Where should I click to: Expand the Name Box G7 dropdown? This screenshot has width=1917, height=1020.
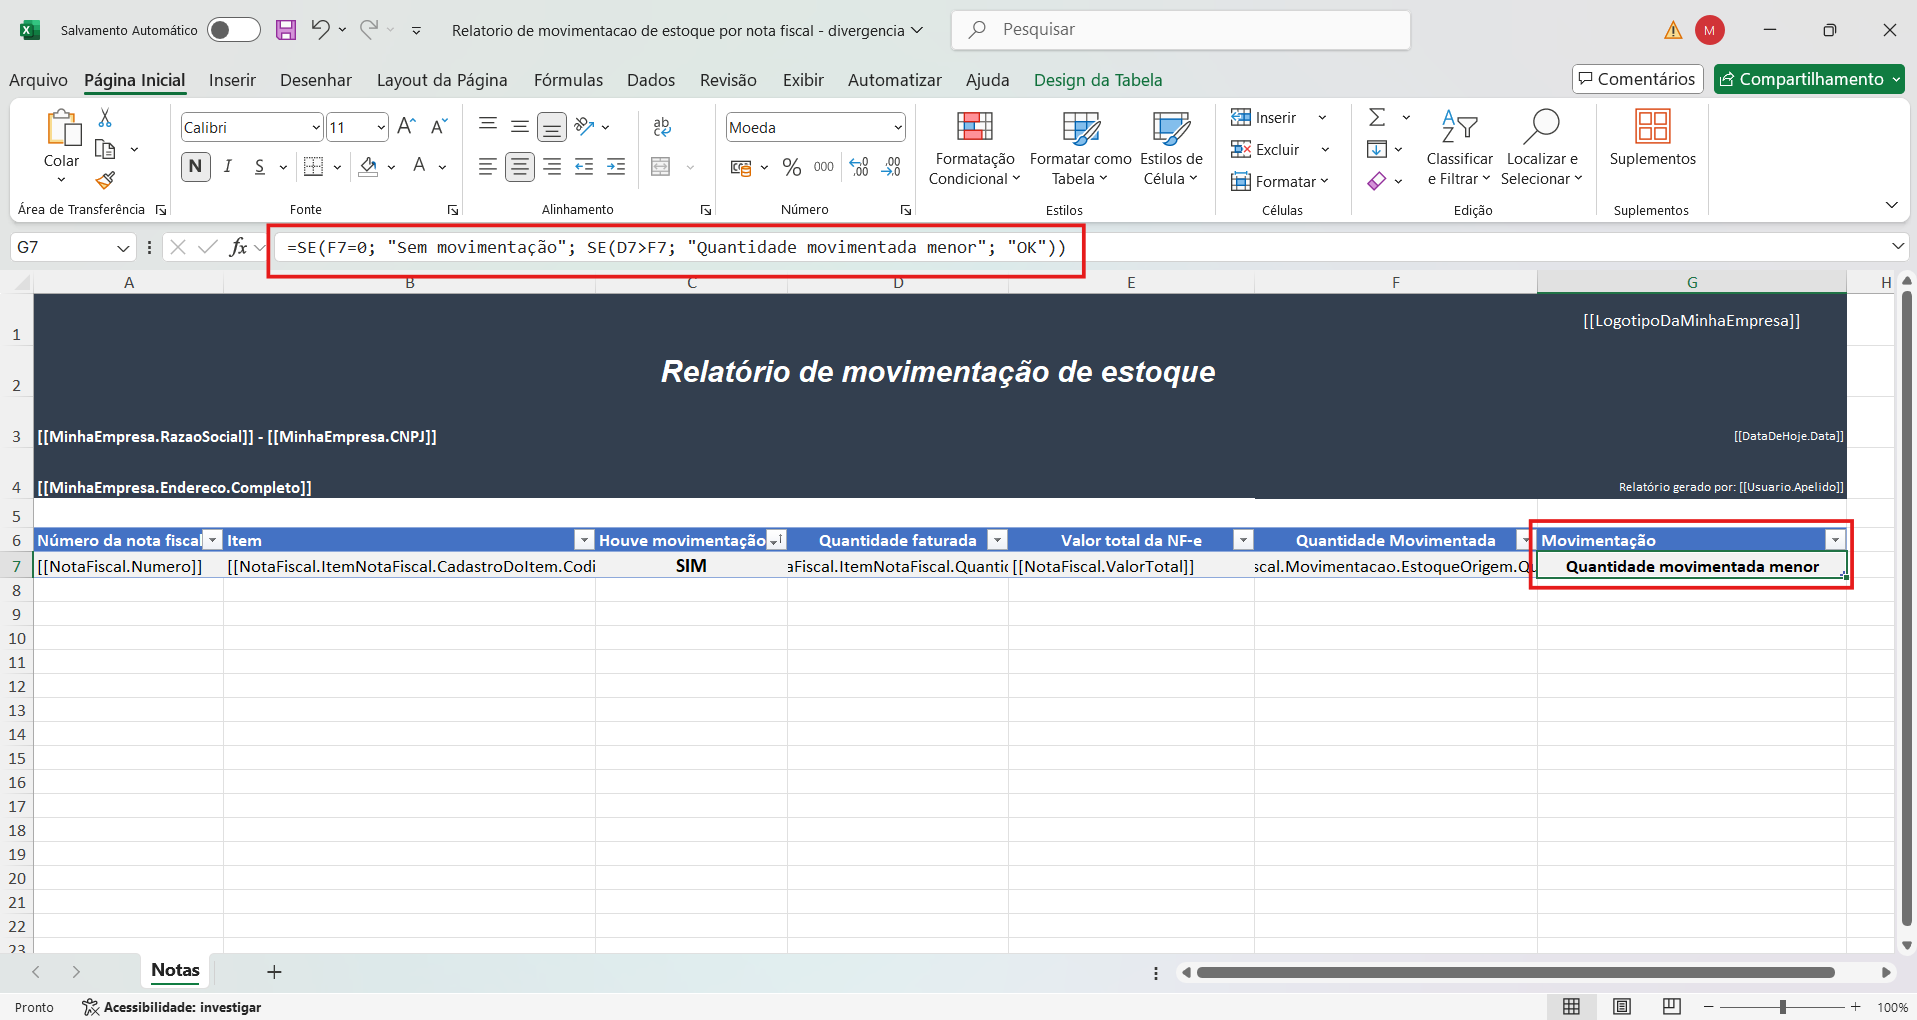point(123,247)
